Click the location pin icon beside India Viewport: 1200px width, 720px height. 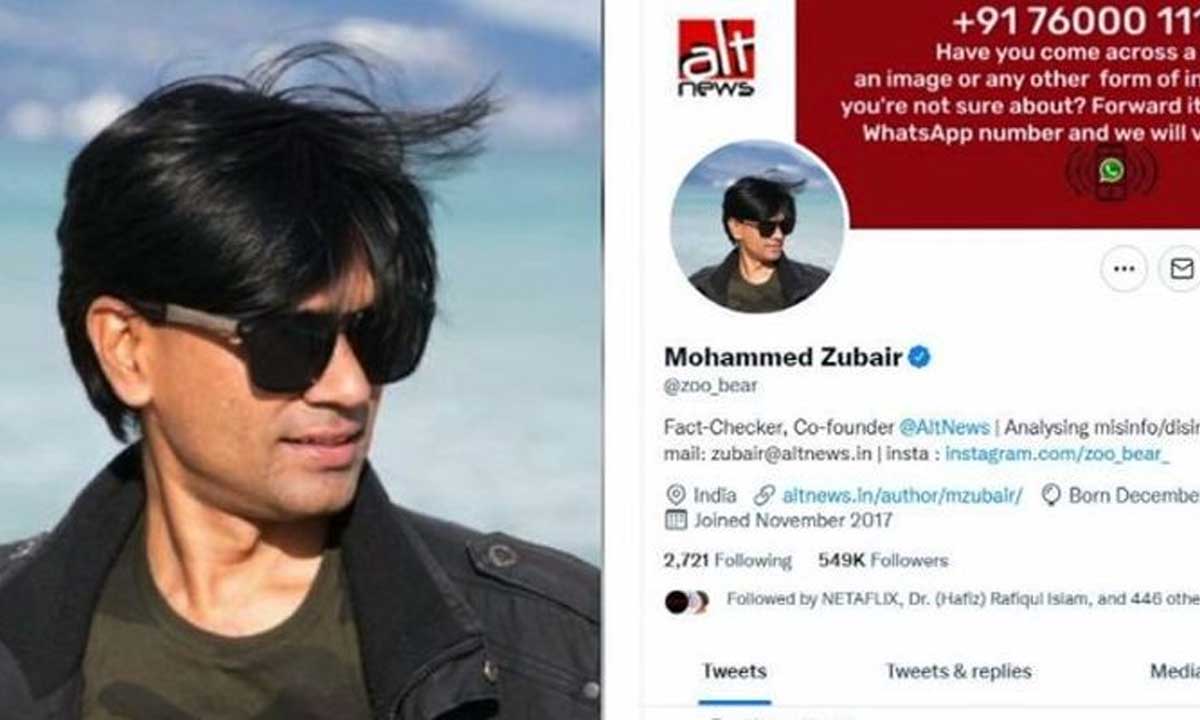coord(676,495)
